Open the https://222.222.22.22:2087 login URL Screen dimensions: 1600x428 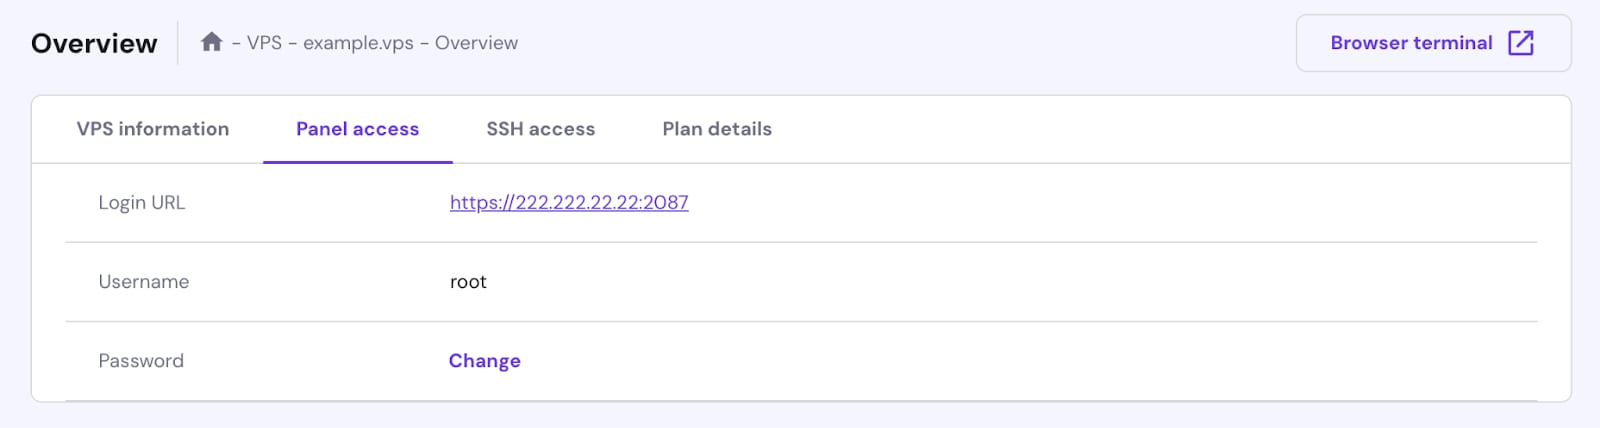[x=569, y=203]
